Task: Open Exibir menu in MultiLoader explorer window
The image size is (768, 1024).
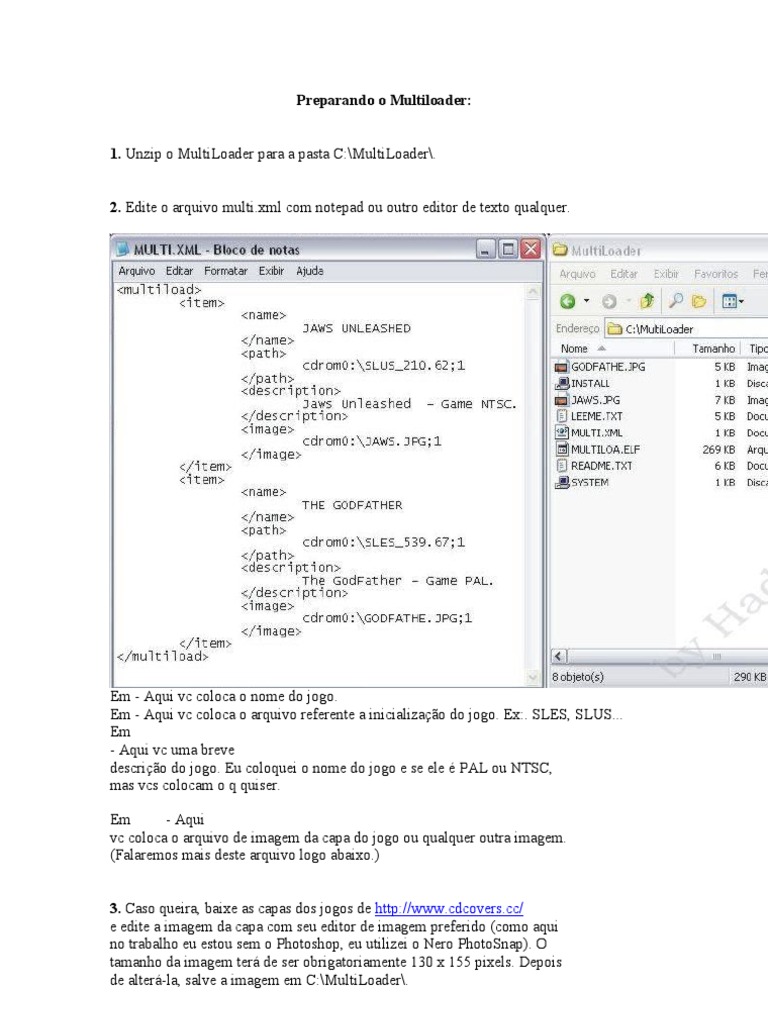Action: point(666,274)
